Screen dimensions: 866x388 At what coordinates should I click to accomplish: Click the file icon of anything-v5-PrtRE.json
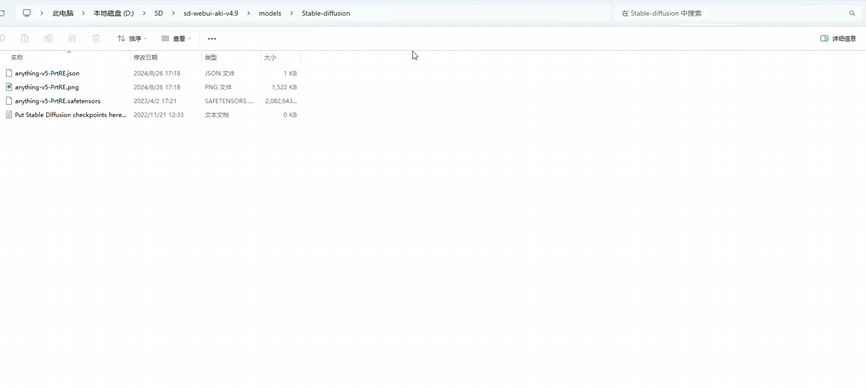[8, 73]
